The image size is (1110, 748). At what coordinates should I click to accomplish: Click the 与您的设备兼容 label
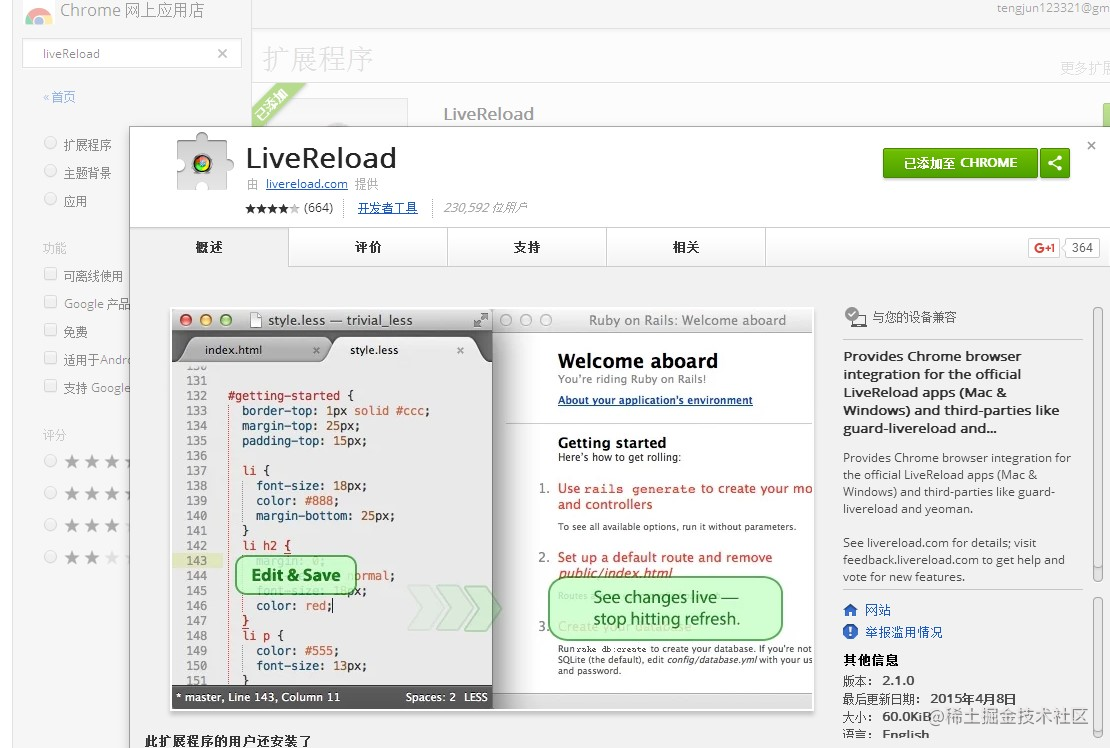[x=914, y=317]
